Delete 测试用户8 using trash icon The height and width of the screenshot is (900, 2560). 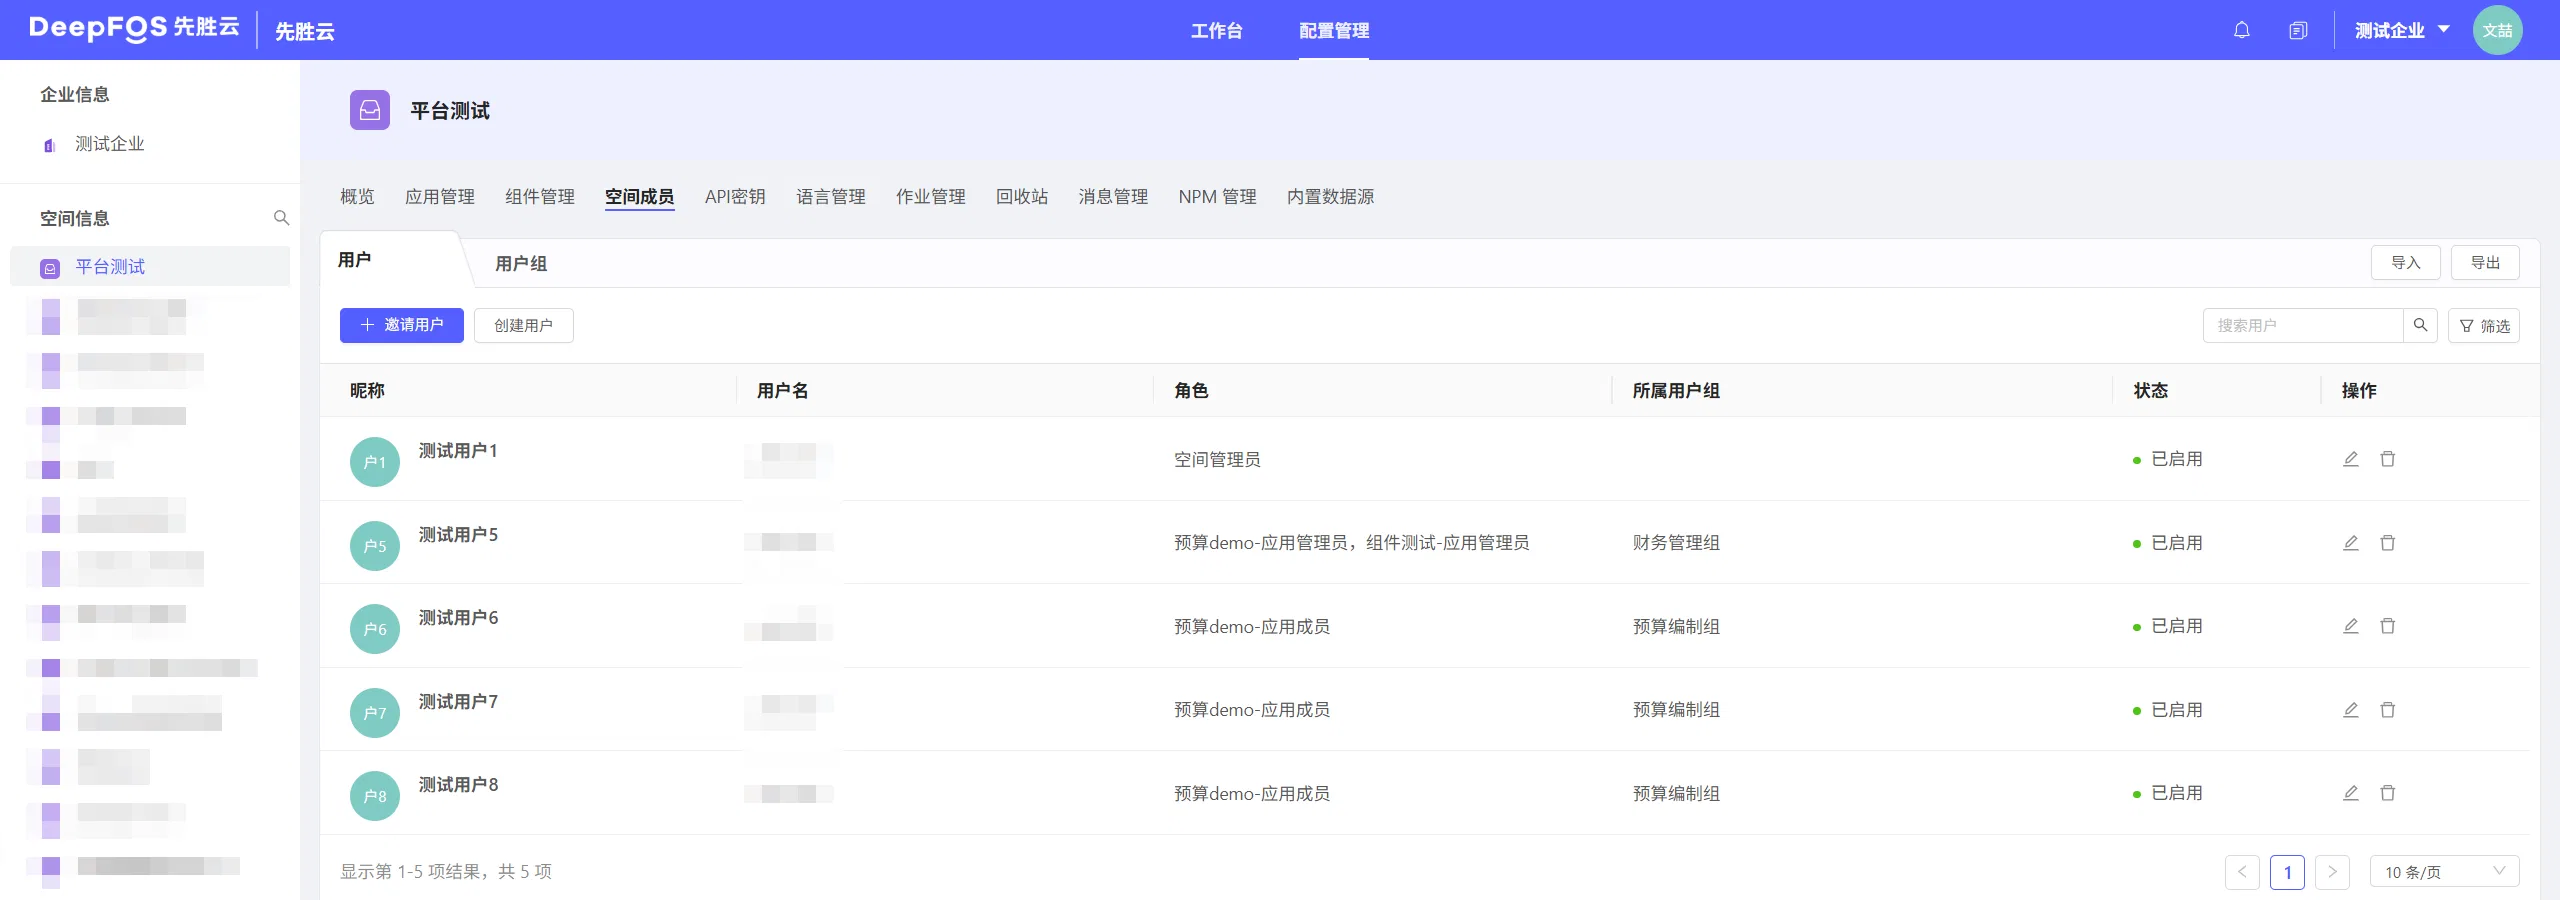tap(2388, 793)
